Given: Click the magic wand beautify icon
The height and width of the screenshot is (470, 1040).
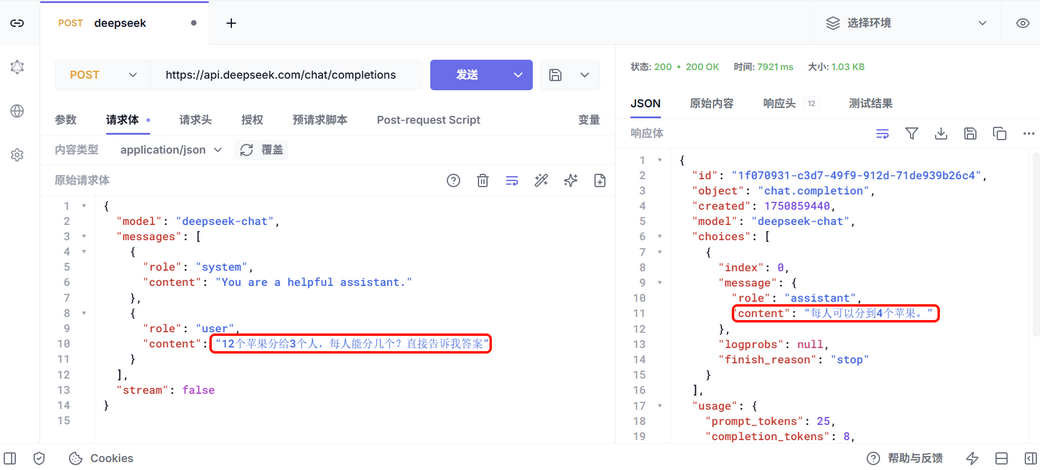Looking at the screenshot, I should tap(541, 180).
